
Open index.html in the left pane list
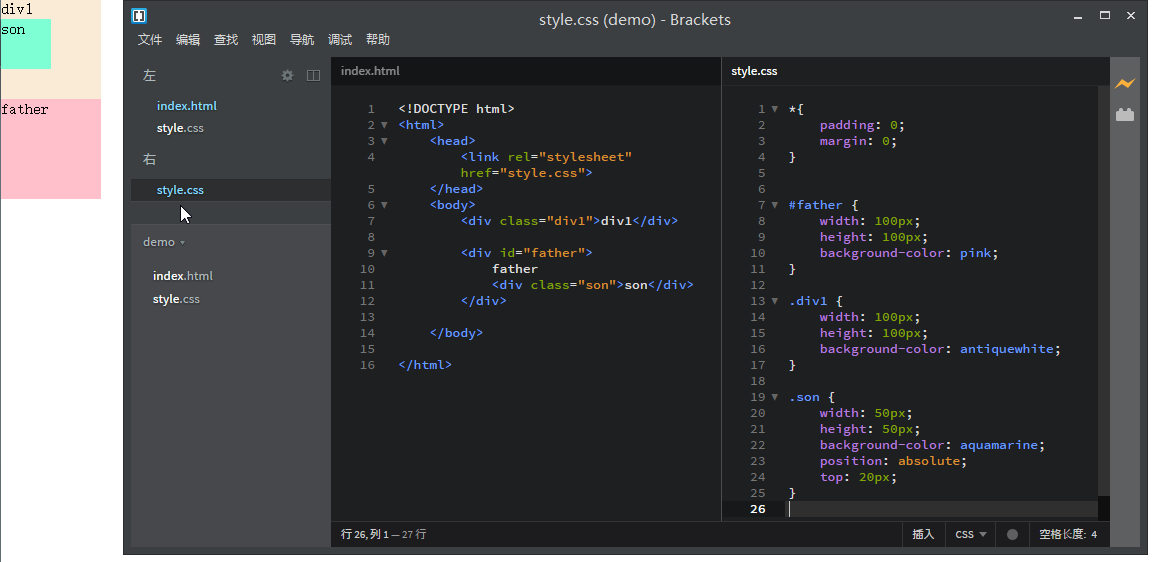[187, 106]
